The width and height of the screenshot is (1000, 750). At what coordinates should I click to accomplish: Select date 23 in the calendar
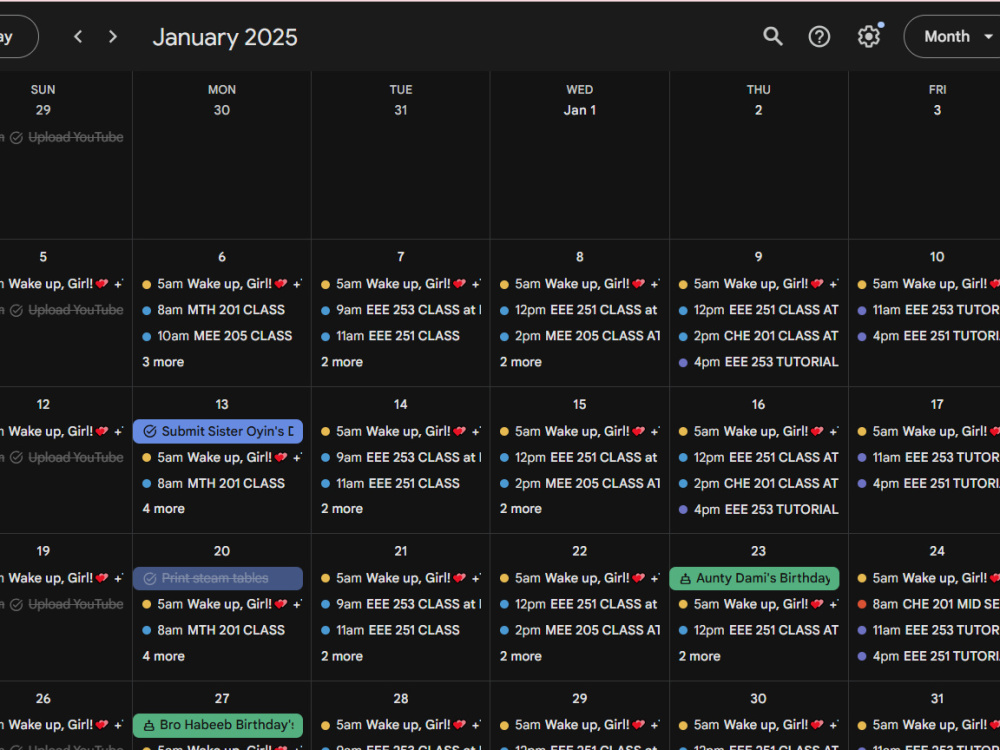click(x=758, y=551)
